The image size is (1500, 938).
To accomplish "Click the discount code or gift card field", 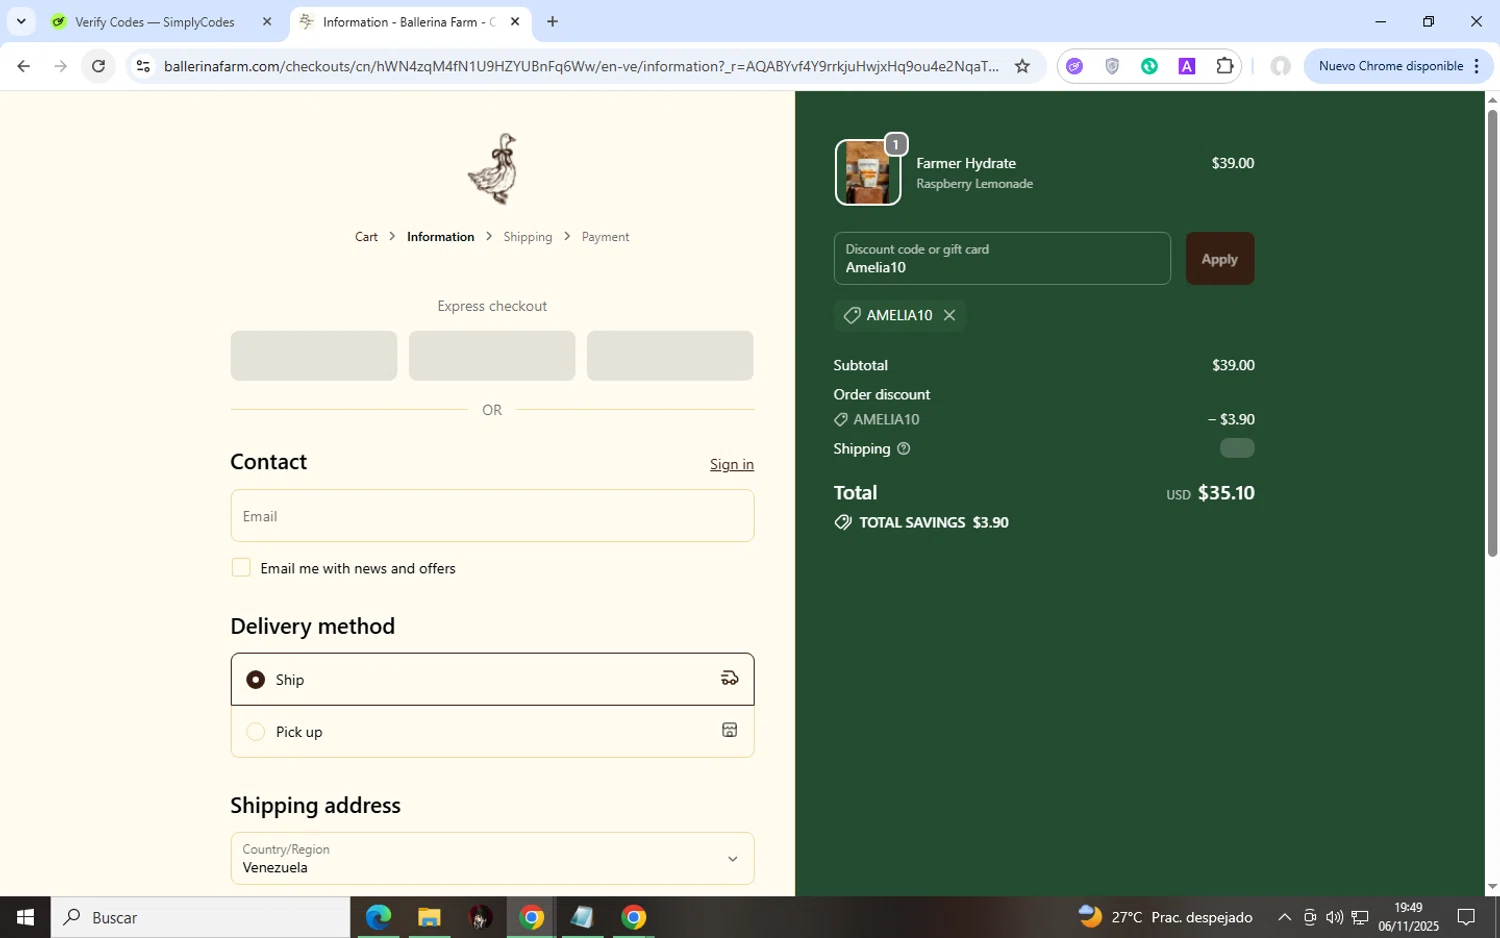I will coord(1002,258).
